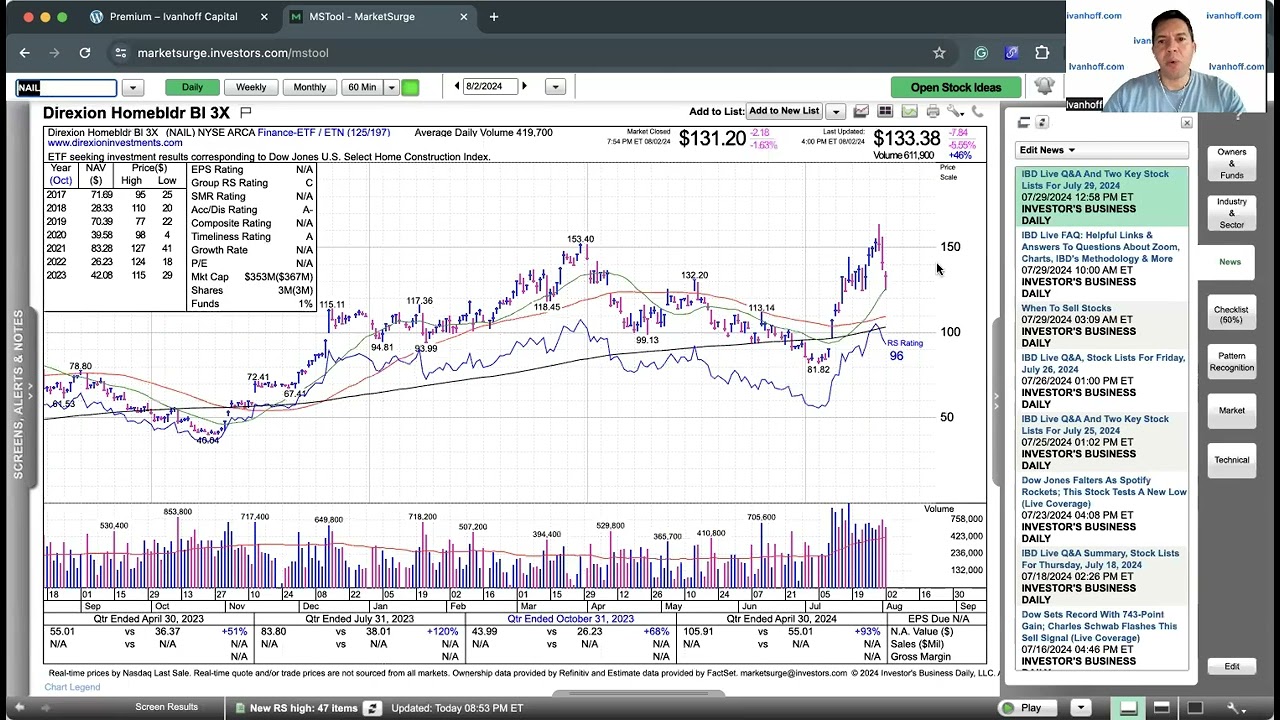Screen dimensions: 1280x720
Task: Open Screen Results in status bar
Action: (166, 707)
